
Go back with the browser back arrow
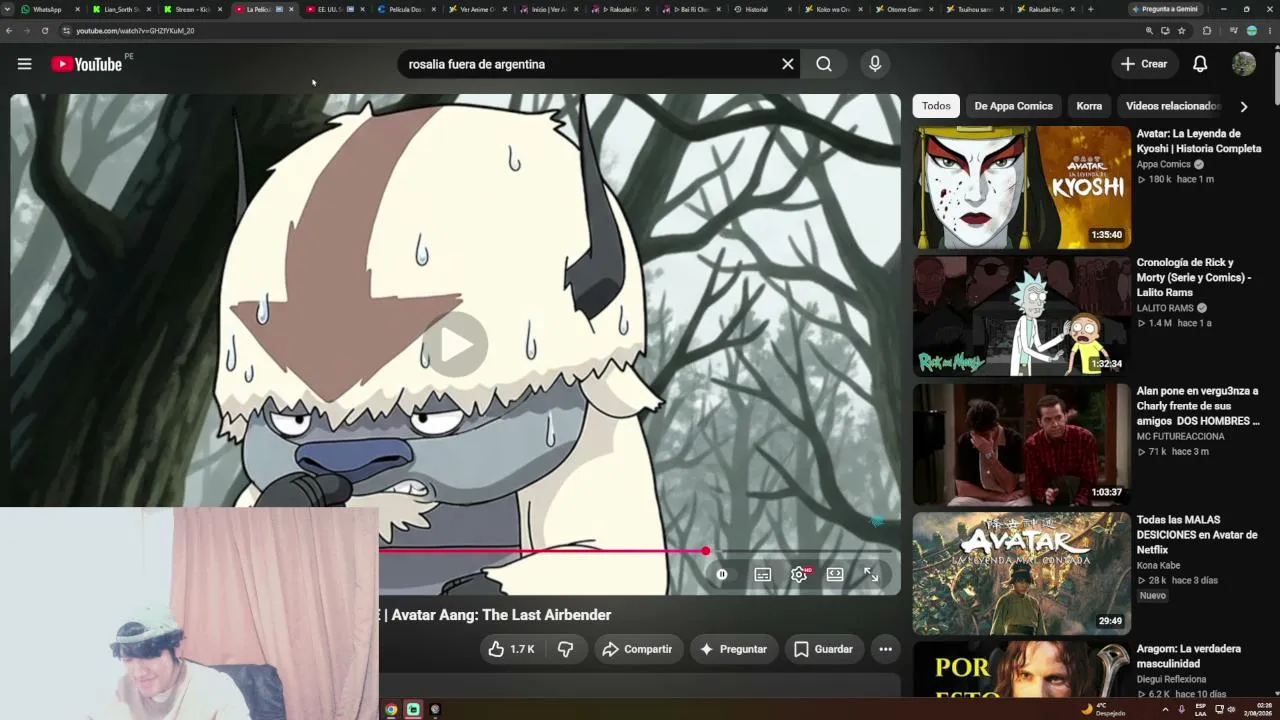[x=9, y=31]
